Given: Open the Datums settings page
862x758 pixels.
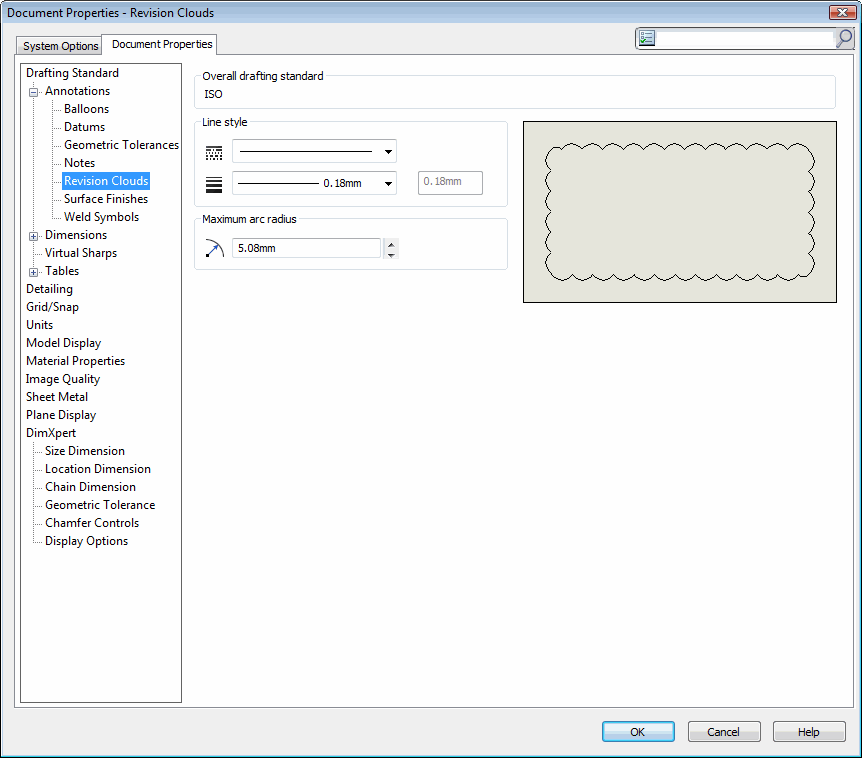Looking at the screenshot, I should click(x=84, y=127).
